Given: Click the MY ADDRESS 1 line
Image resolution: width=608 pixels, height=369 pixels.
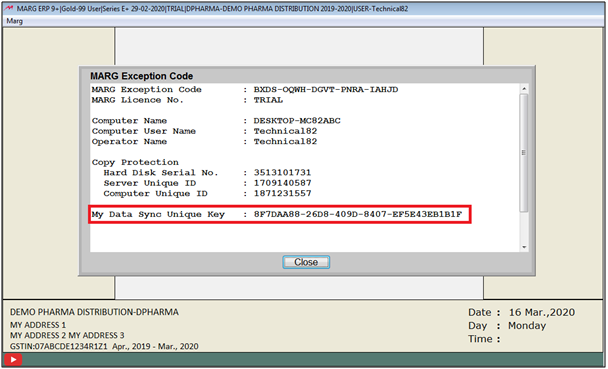Looking at the screenshot, I should (38, 325).
